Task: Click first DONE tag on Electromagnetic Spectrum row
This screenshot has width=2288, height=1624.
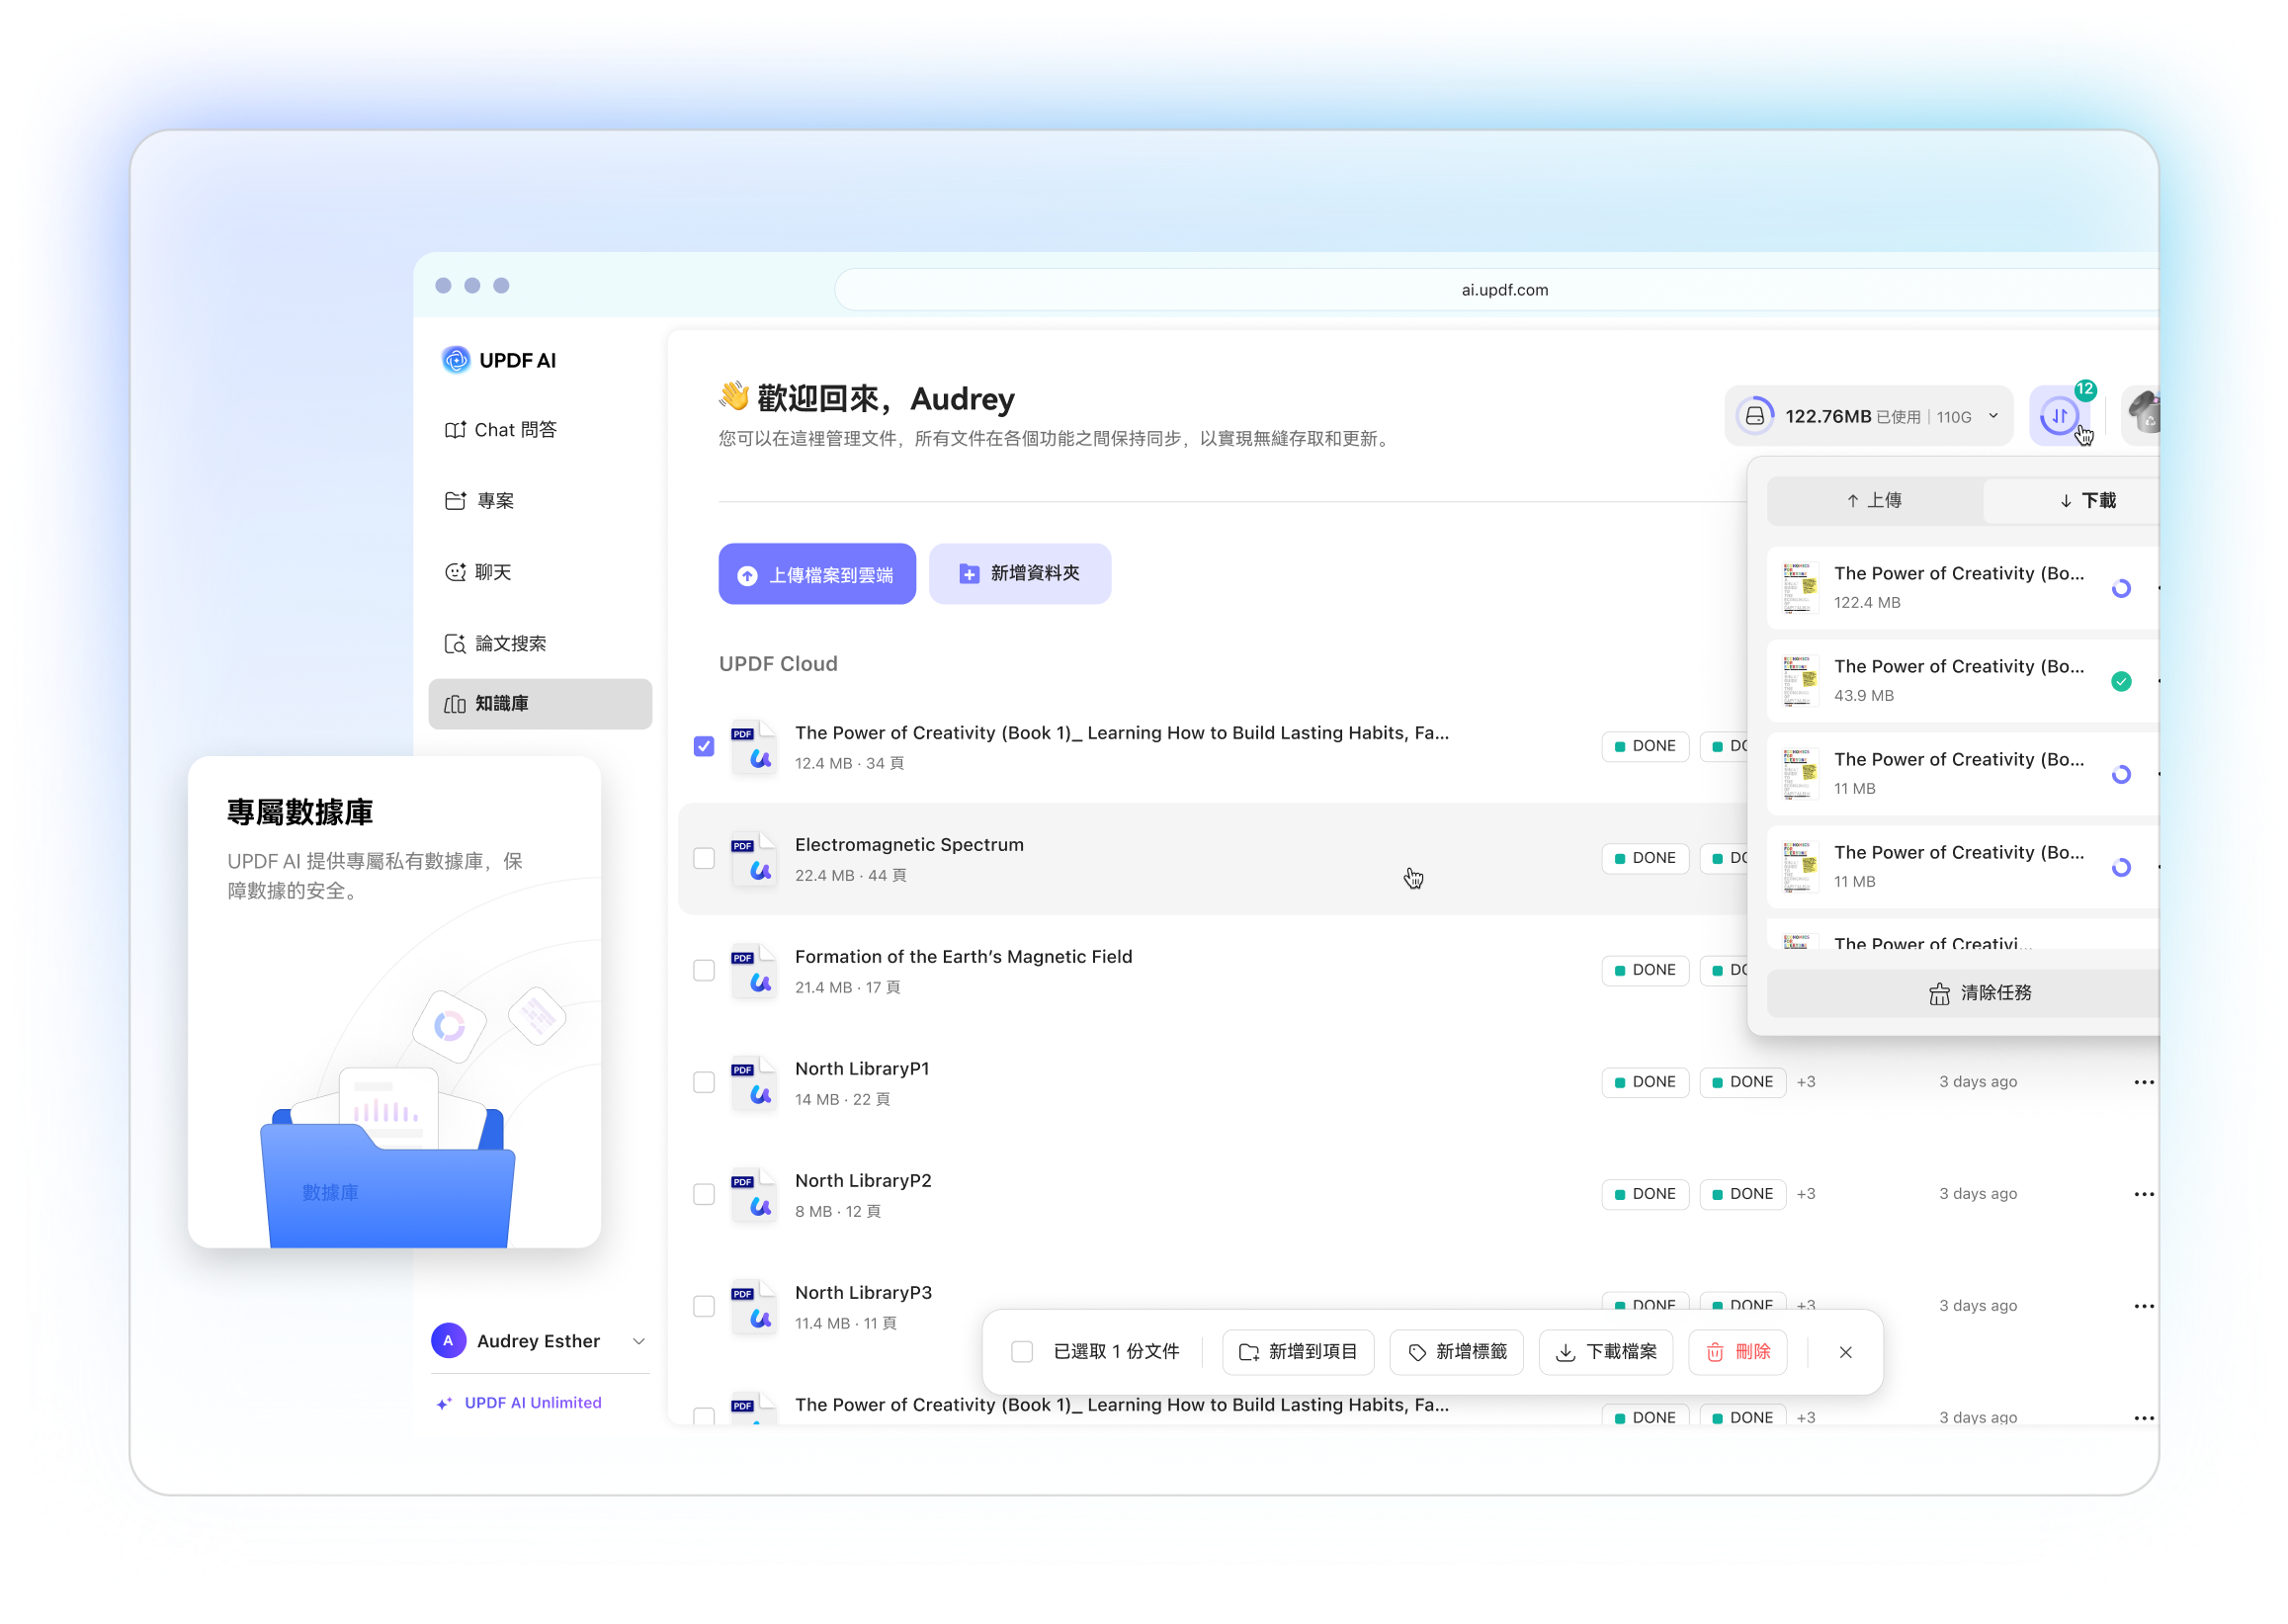Action: [x=1645, y=858]
